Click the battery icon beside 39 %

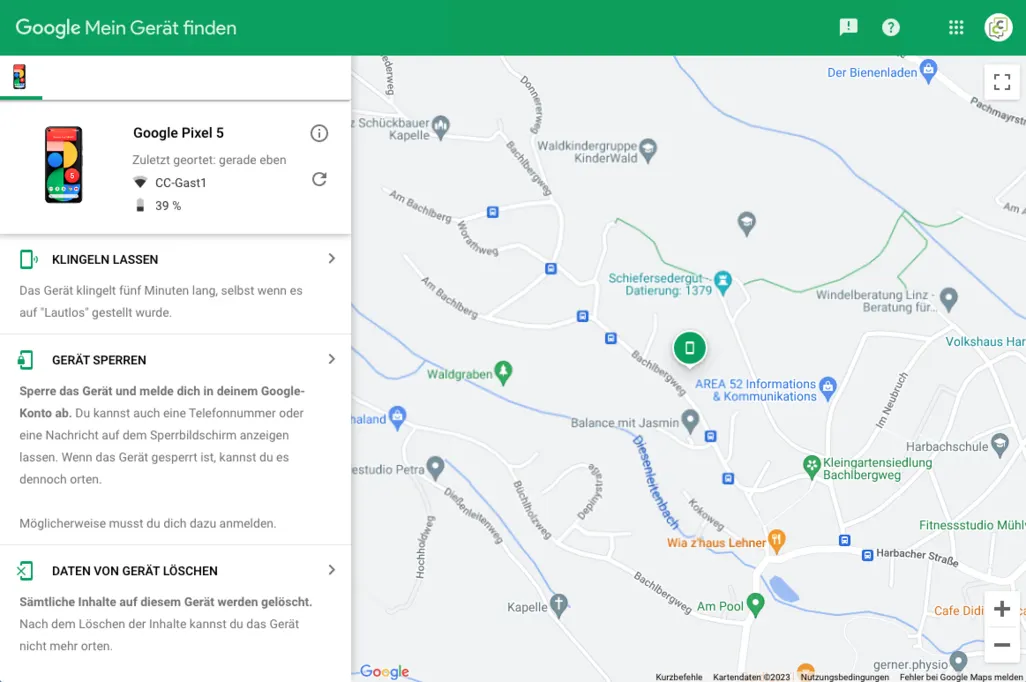(139, 205)
